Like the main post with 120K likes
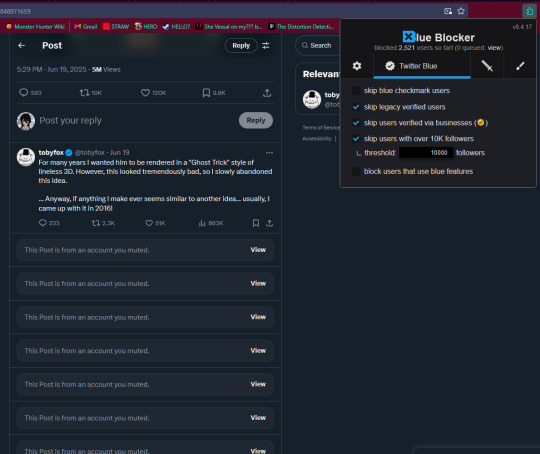This screenshot has height=454, width=540. pyautogui.click(x=145, y=93)
